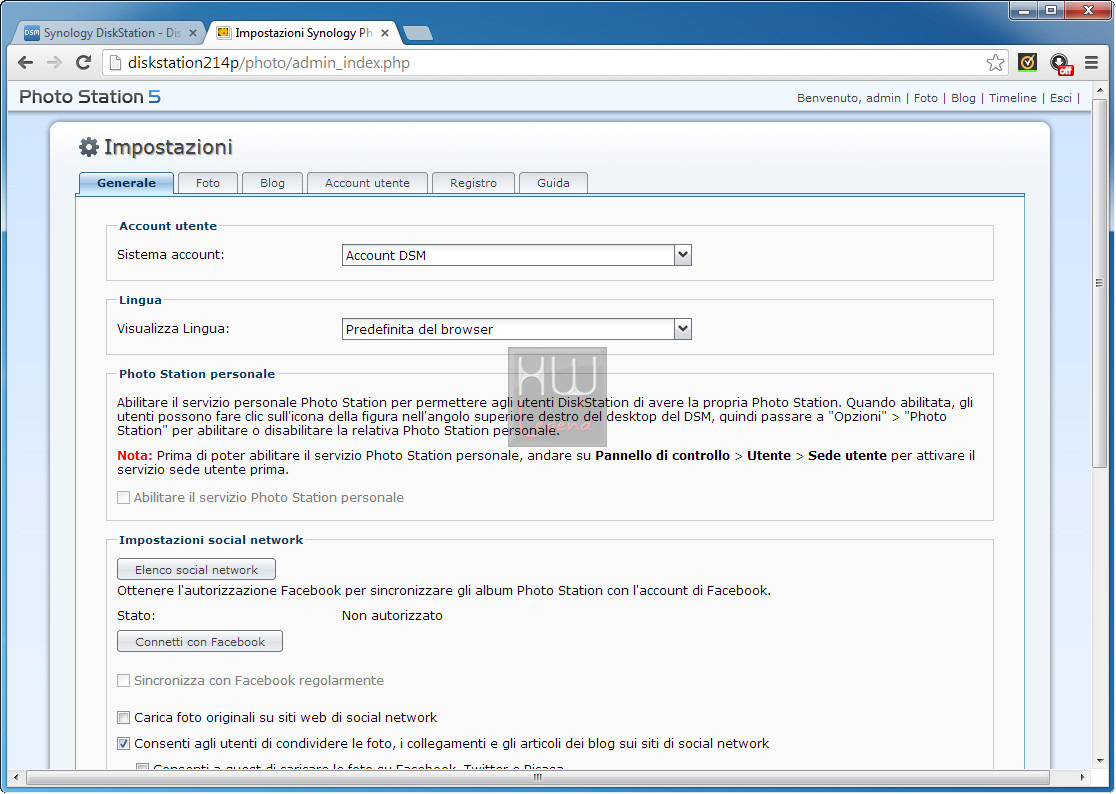Click the 'Impostazioni social network' section heading
The image size is (1116, 794).
[x=211, y=540]
